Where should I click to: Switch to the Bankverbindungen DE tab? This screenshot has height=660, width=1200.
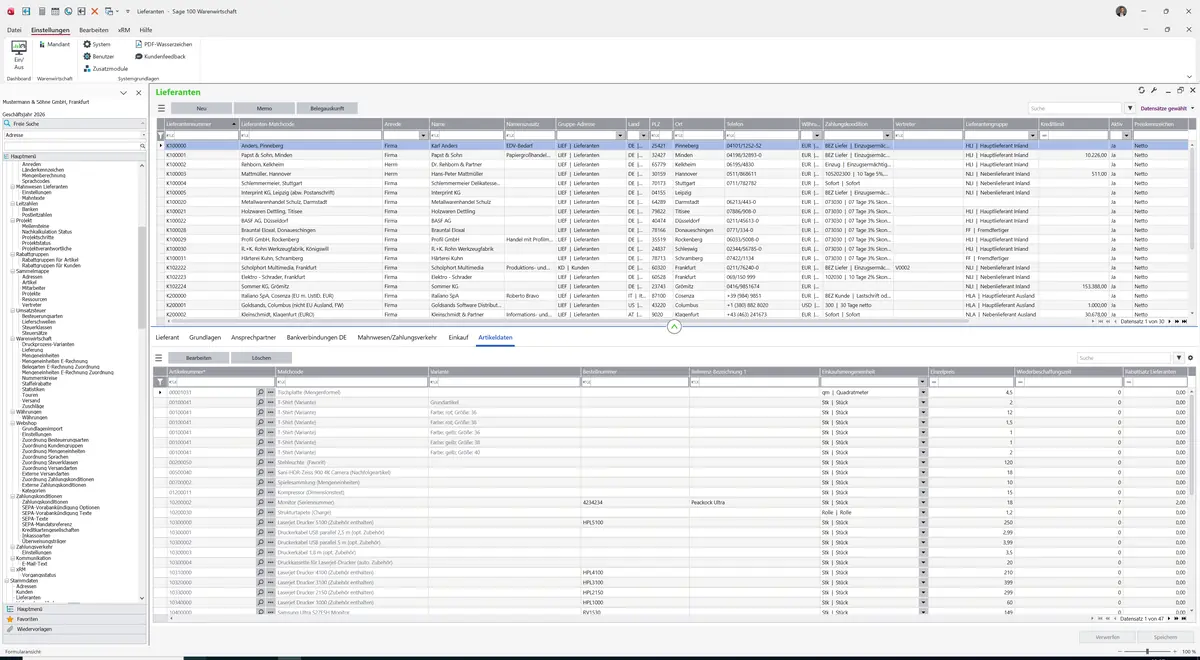[x=316, y=338]
